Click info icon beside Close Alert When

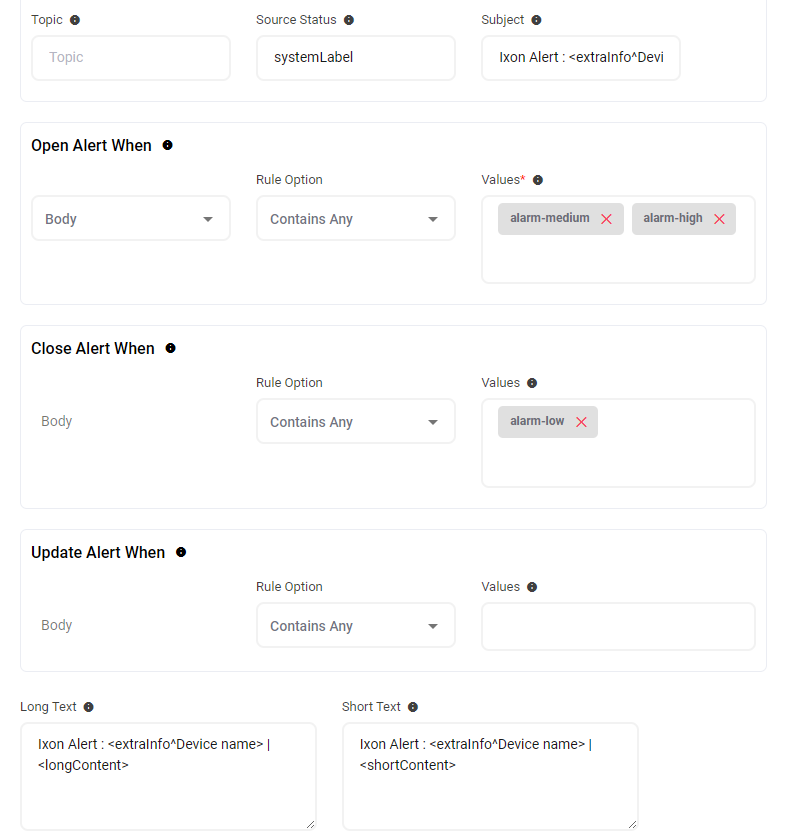point(170,348)
